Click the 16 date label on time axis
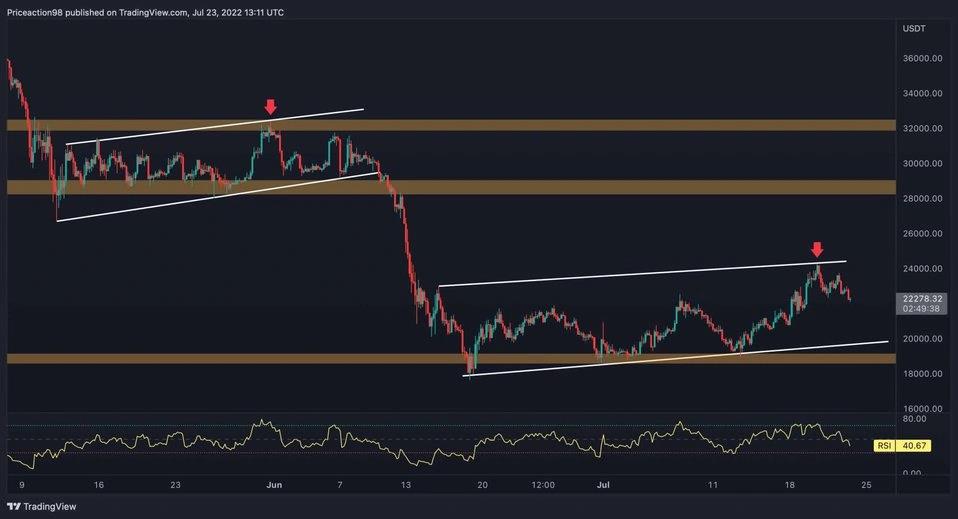This screenshot has height=519, width=958. tap(99, 485)
